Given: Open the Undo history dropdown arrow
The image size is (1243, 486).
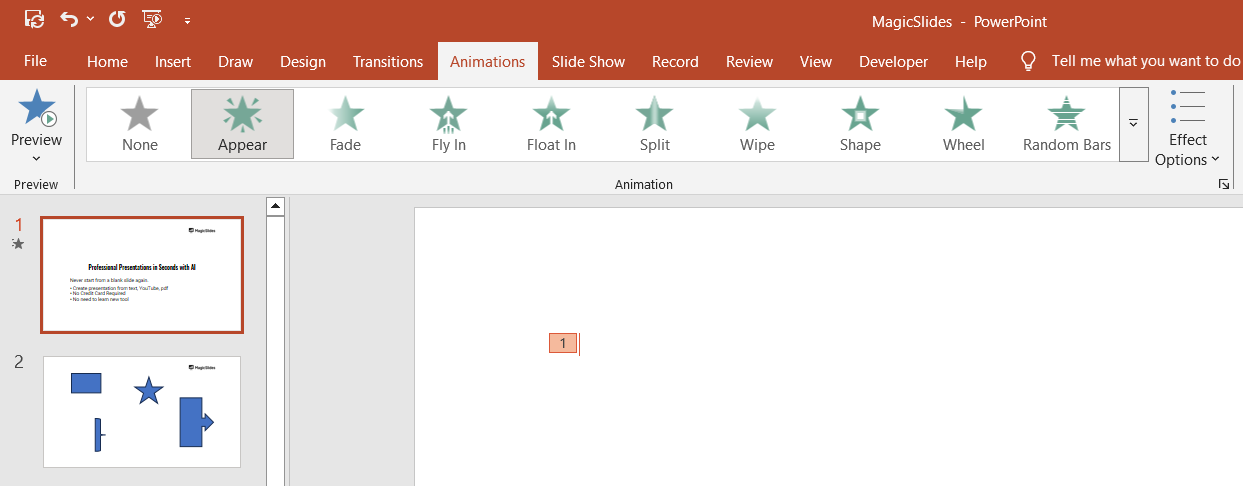Looking at the screenshot, I should click(x=91, y=19).
